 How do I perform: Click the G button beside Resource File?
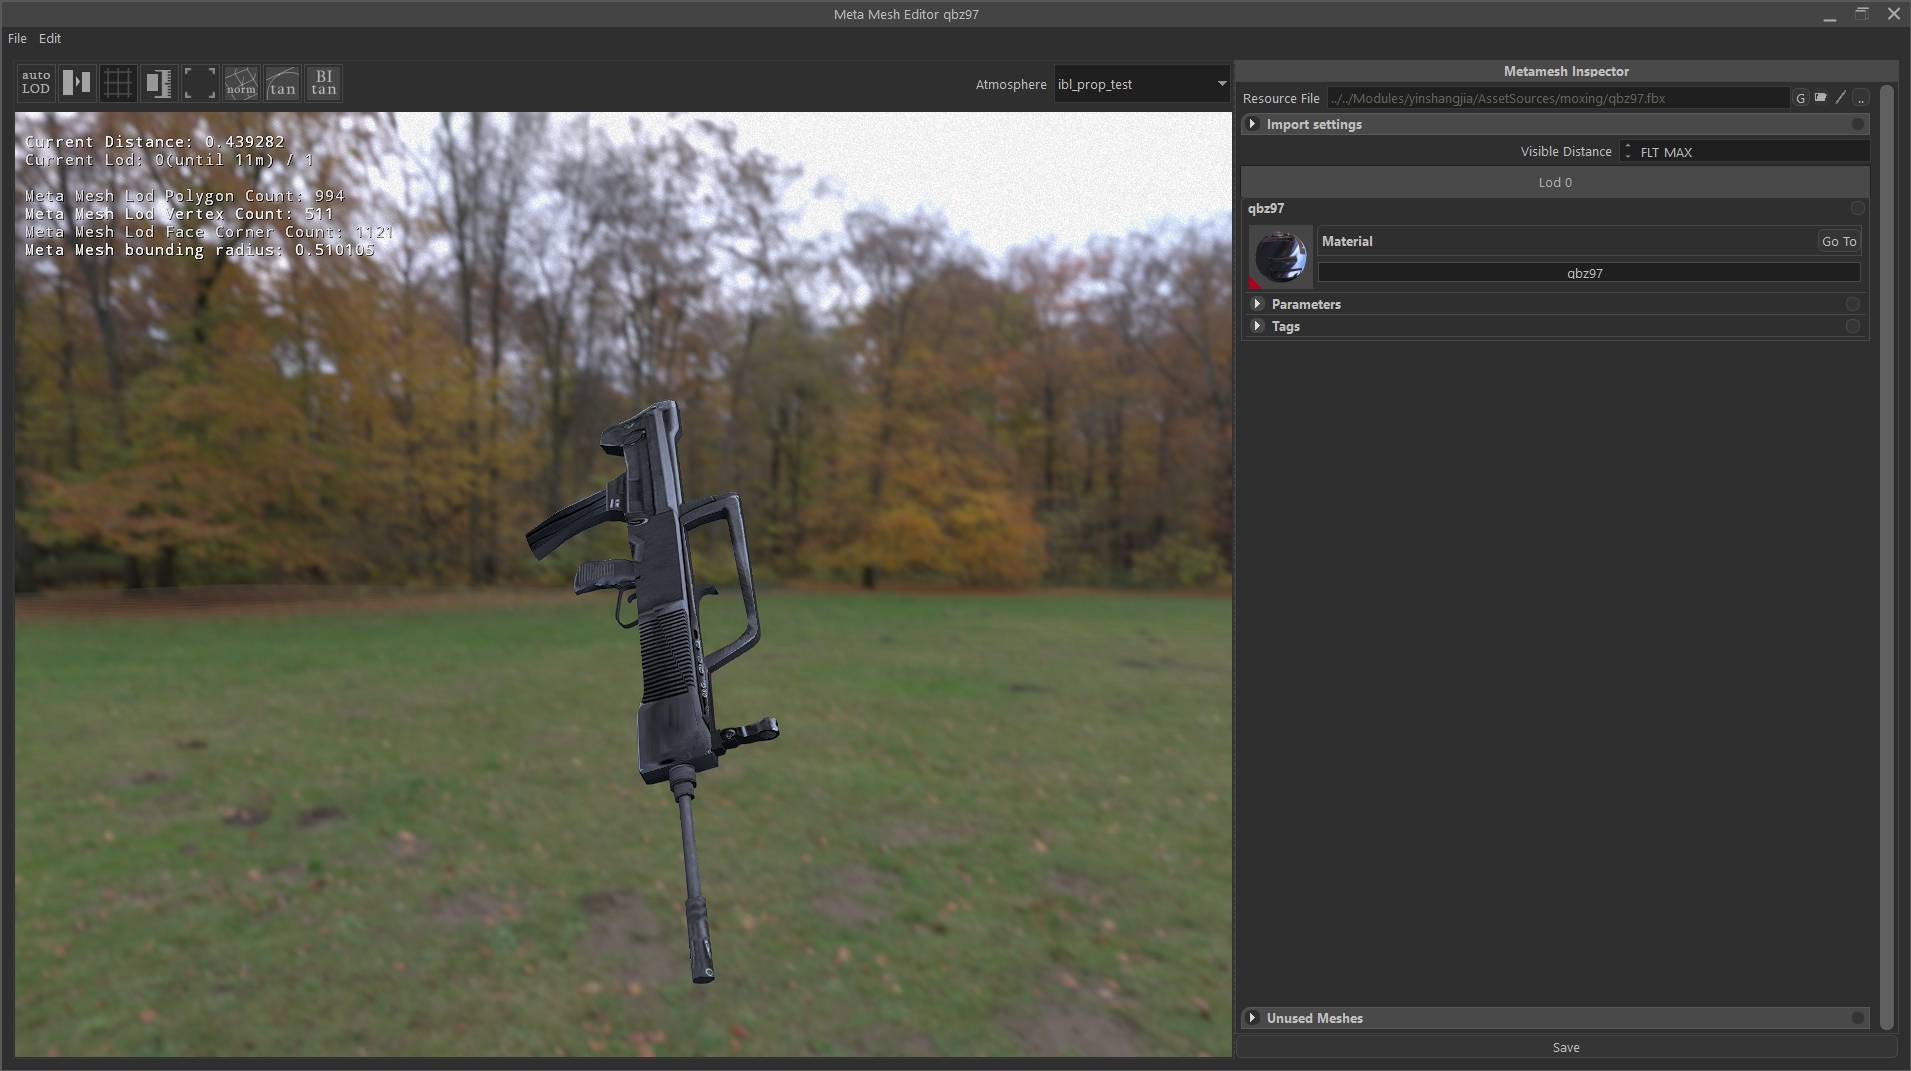1800,98
